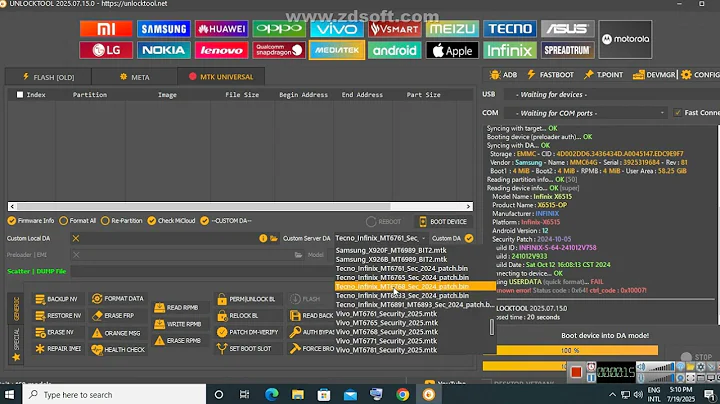720x404 pixels.
Task: Select the Samsung brand logo
Action: pos(163,29)
